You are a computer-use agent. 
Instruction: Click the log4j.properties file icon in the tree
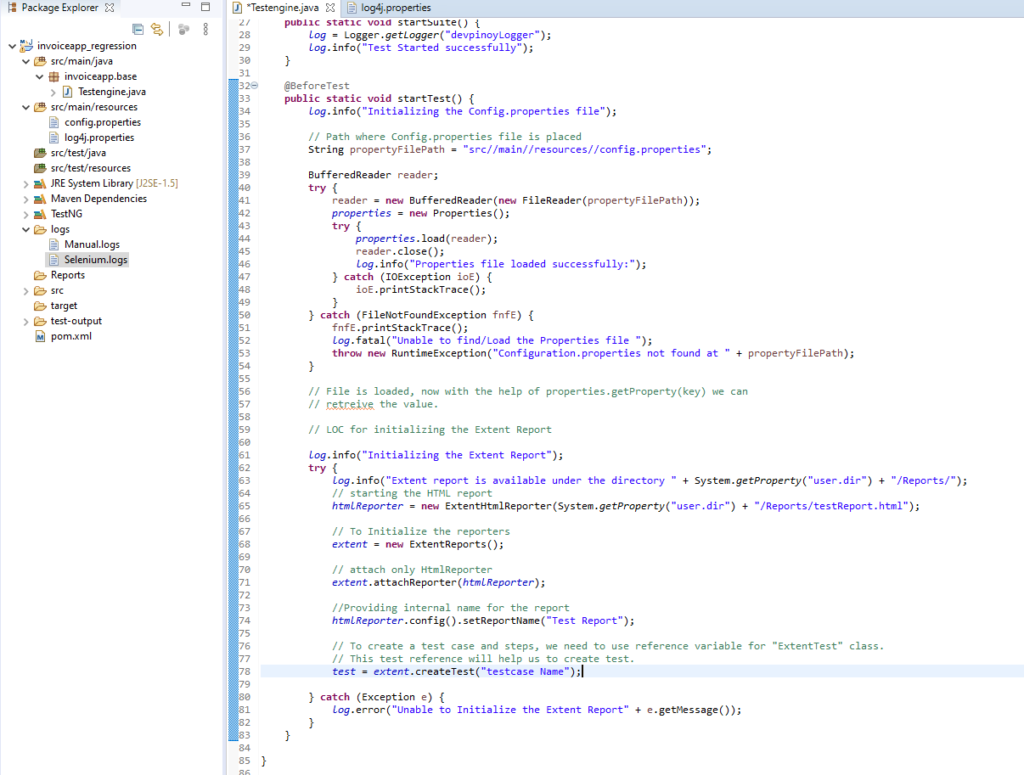coord(54,138)
